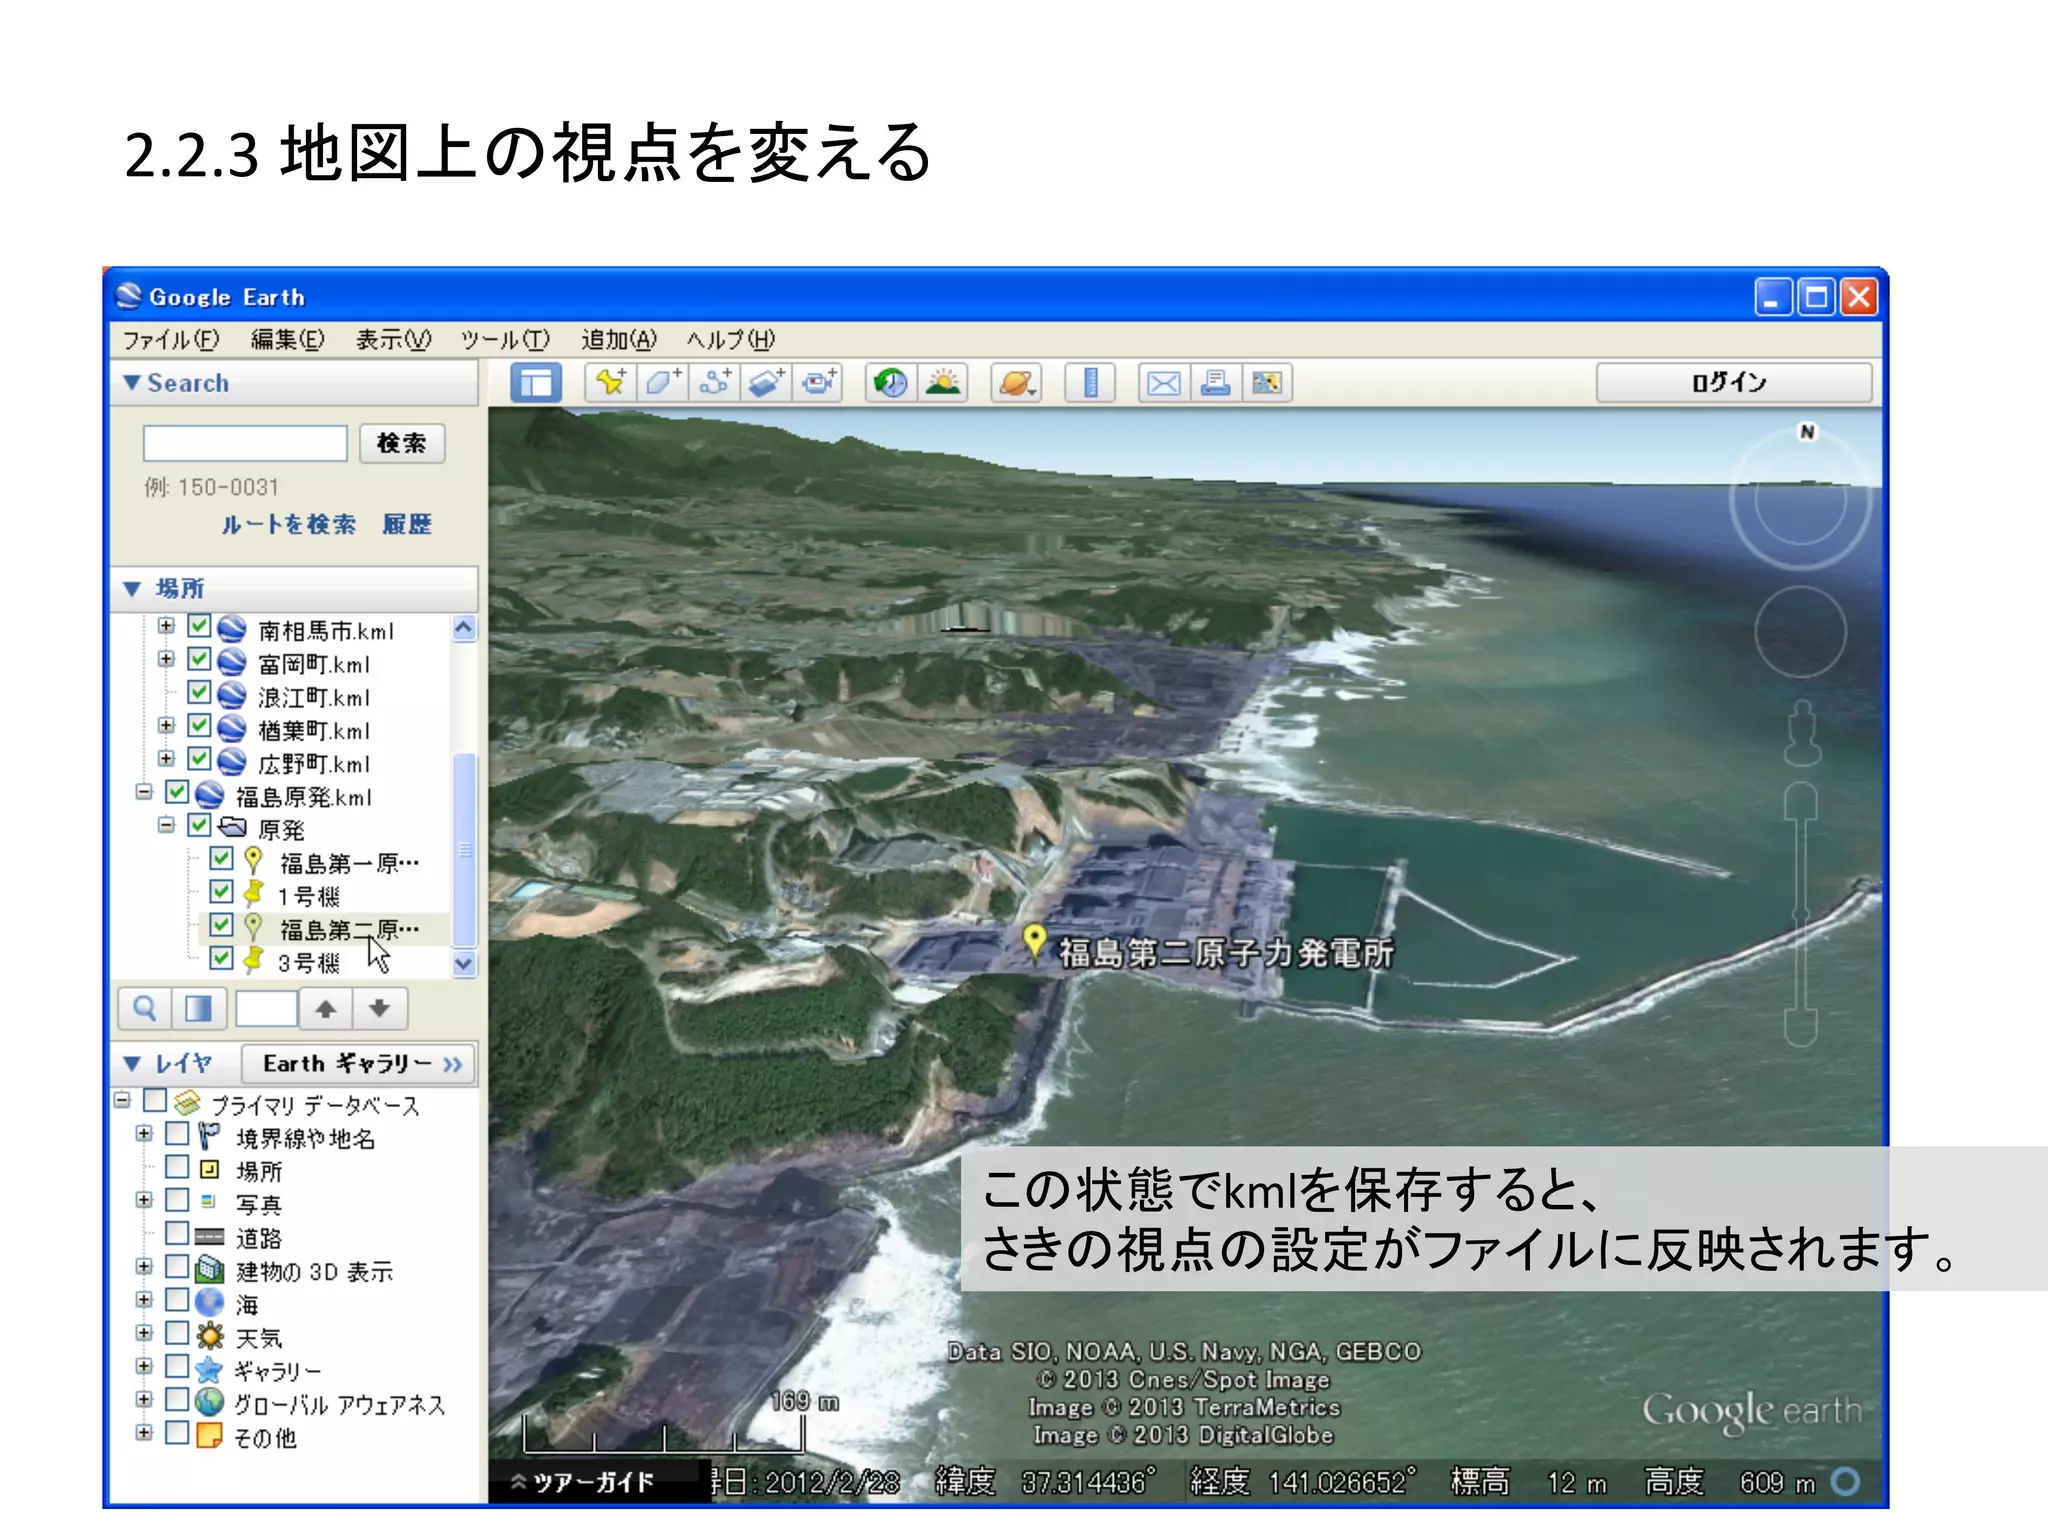This screenshot has height=1536, width=2048.
Task: Click the transparency panel icon in Places
Action: tap(198, 1009)
